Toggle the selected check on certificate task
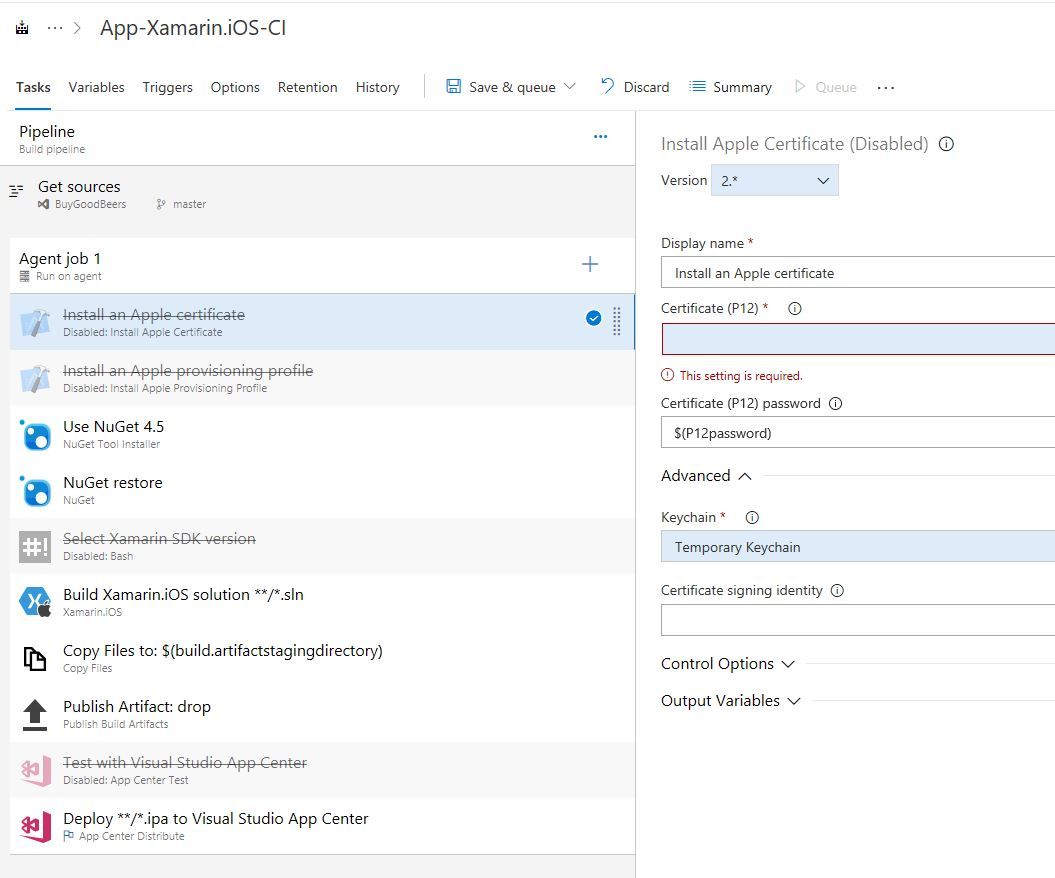 tap(593, 318)
